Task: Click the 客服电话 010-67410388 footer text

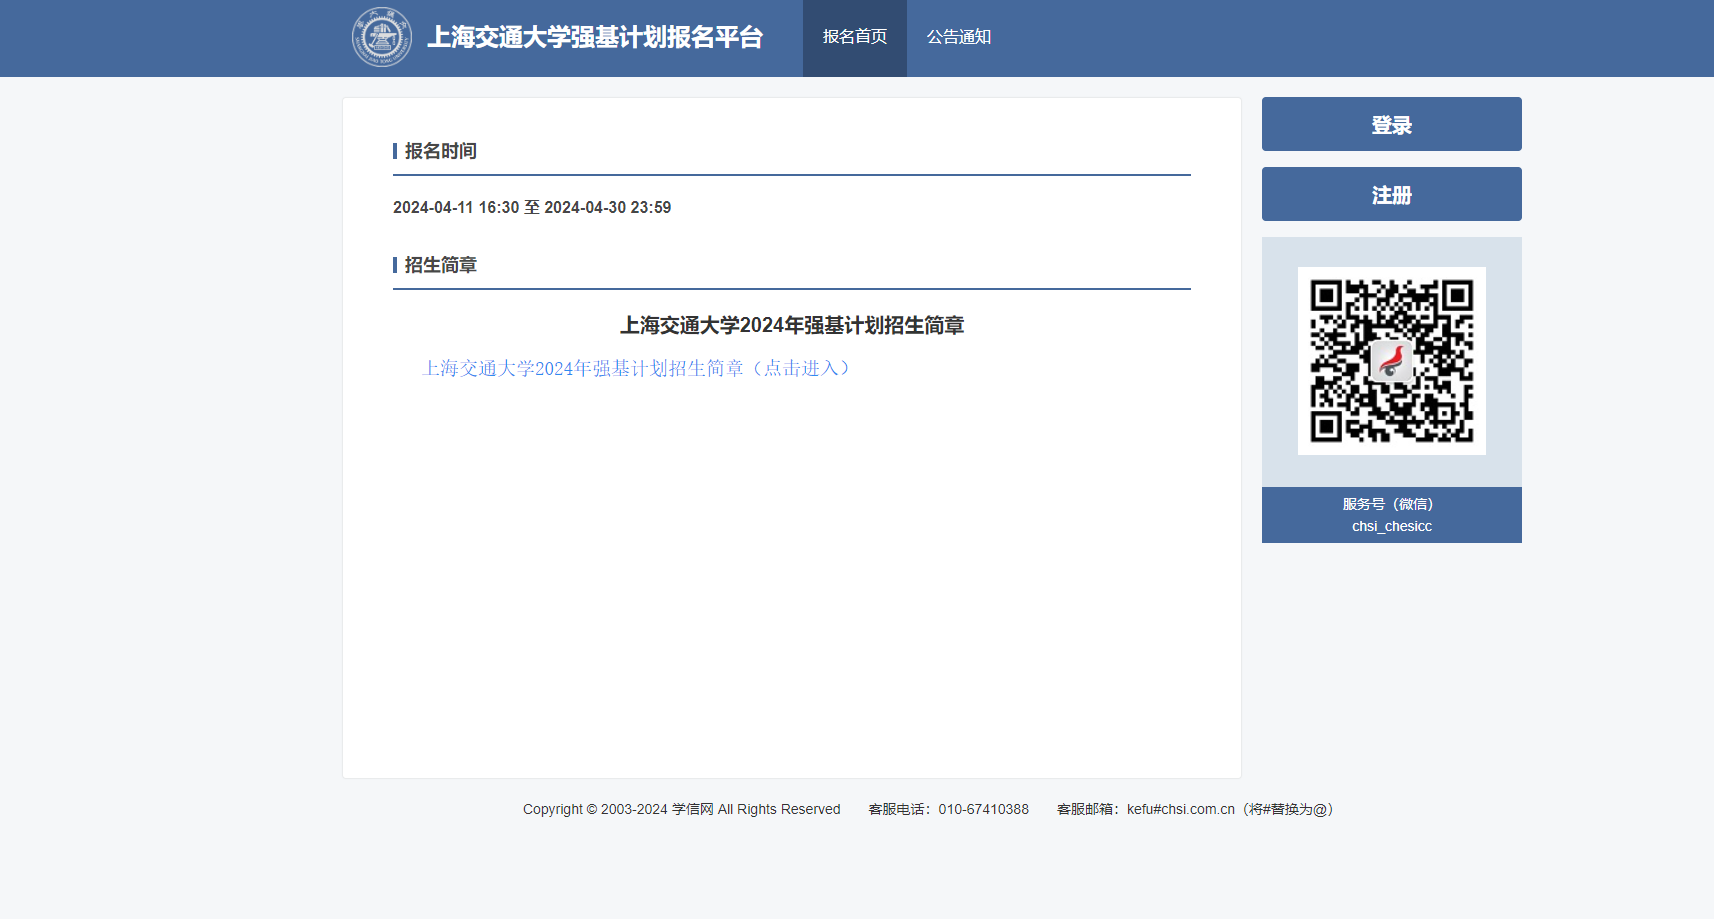Action: [949, 809]
